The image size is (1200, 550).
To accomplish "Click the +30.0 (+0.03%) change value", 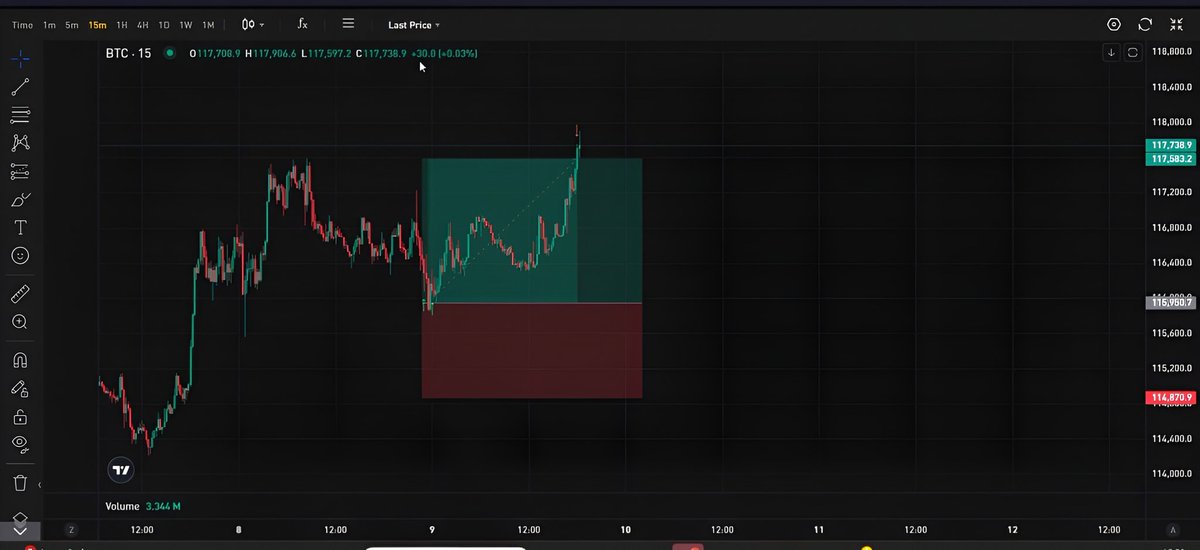I will (x=444, y=53).
